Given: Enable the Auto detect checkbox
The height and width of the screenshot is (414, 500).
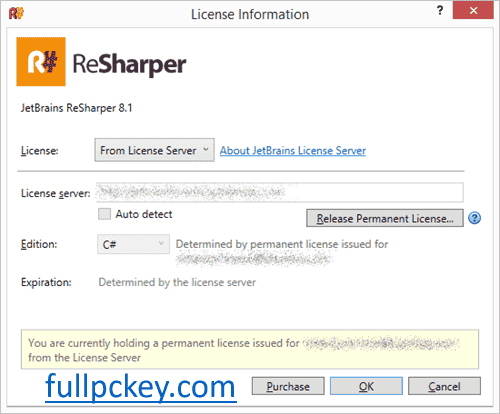Looking at the screenshot, I should pos(104,214).
